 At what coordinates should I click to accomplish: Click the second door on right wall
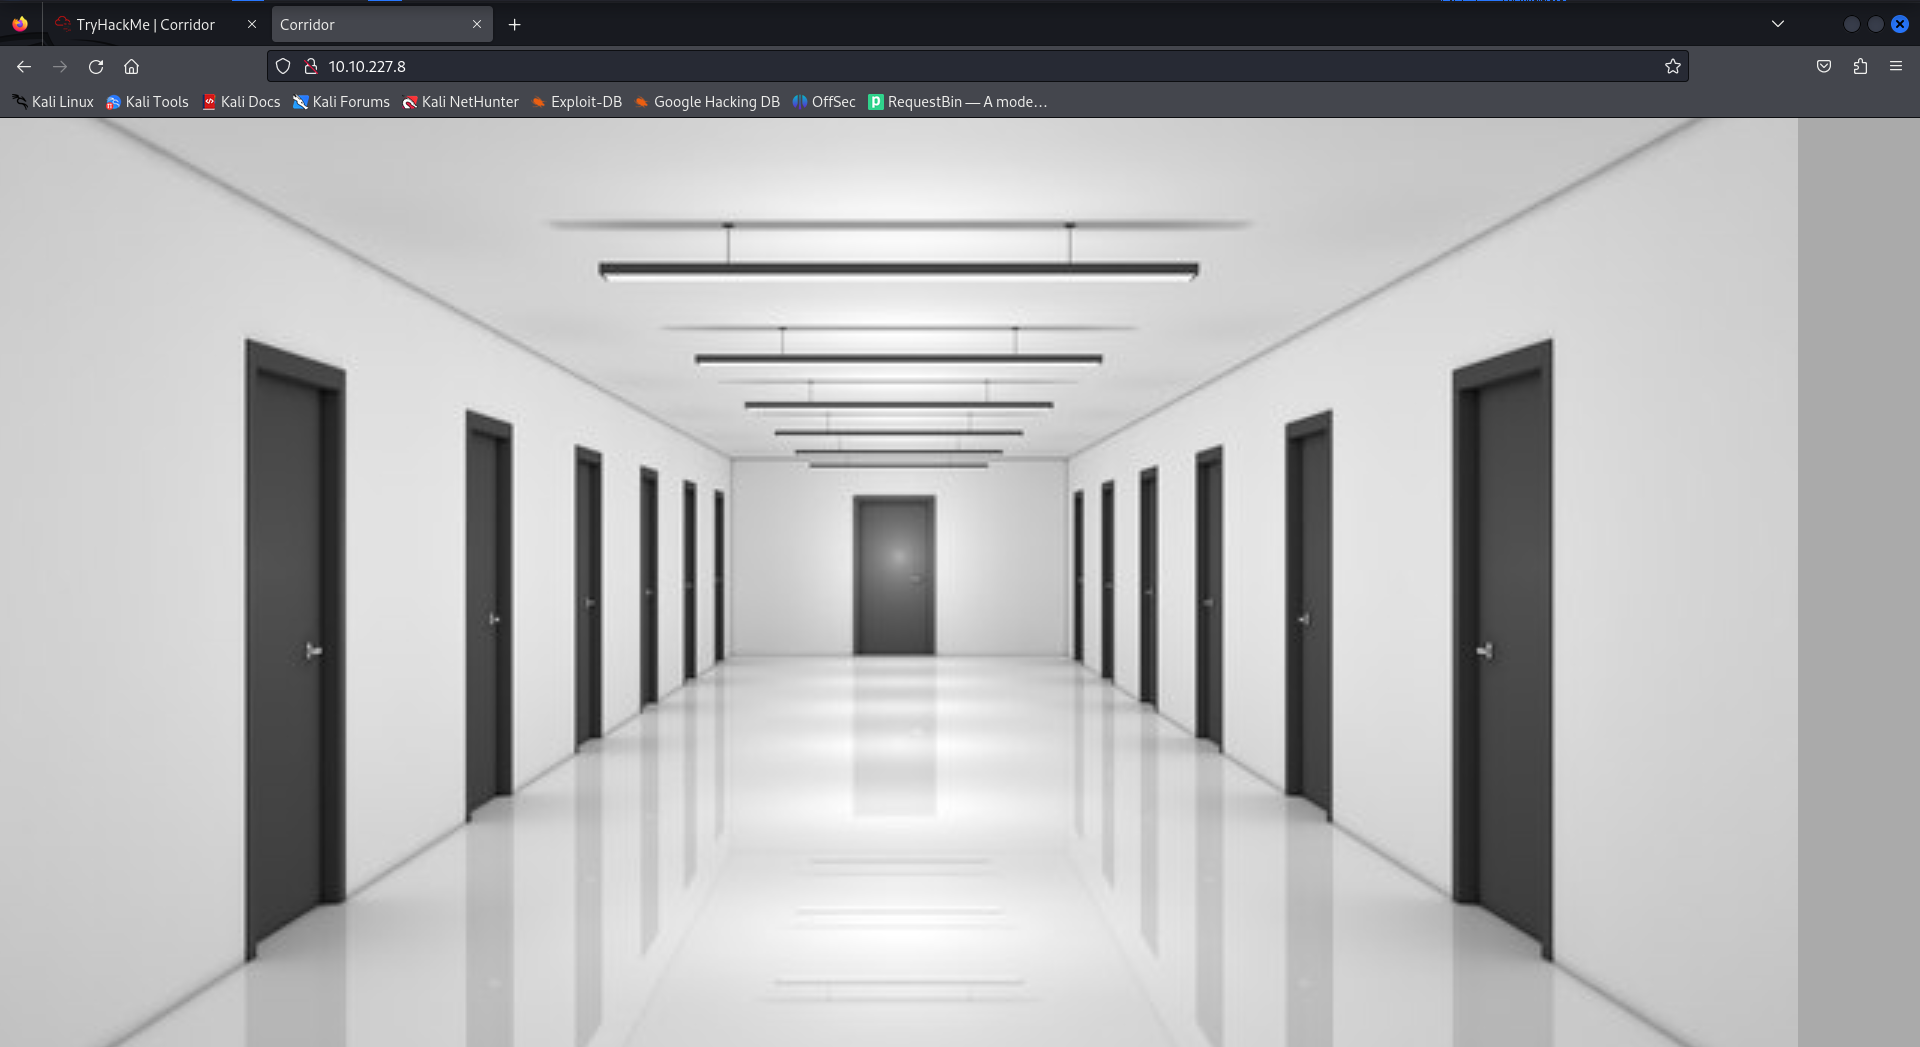tap(1308, 615)
